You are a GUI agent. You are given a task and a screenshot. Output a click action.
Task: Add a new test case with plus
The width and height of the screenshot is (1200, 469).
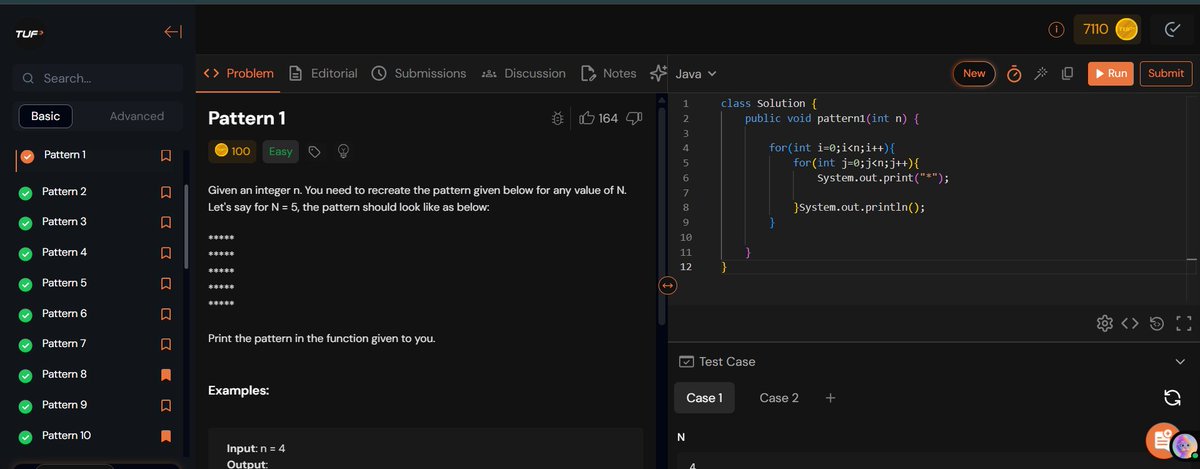click(x=830, y=398)
